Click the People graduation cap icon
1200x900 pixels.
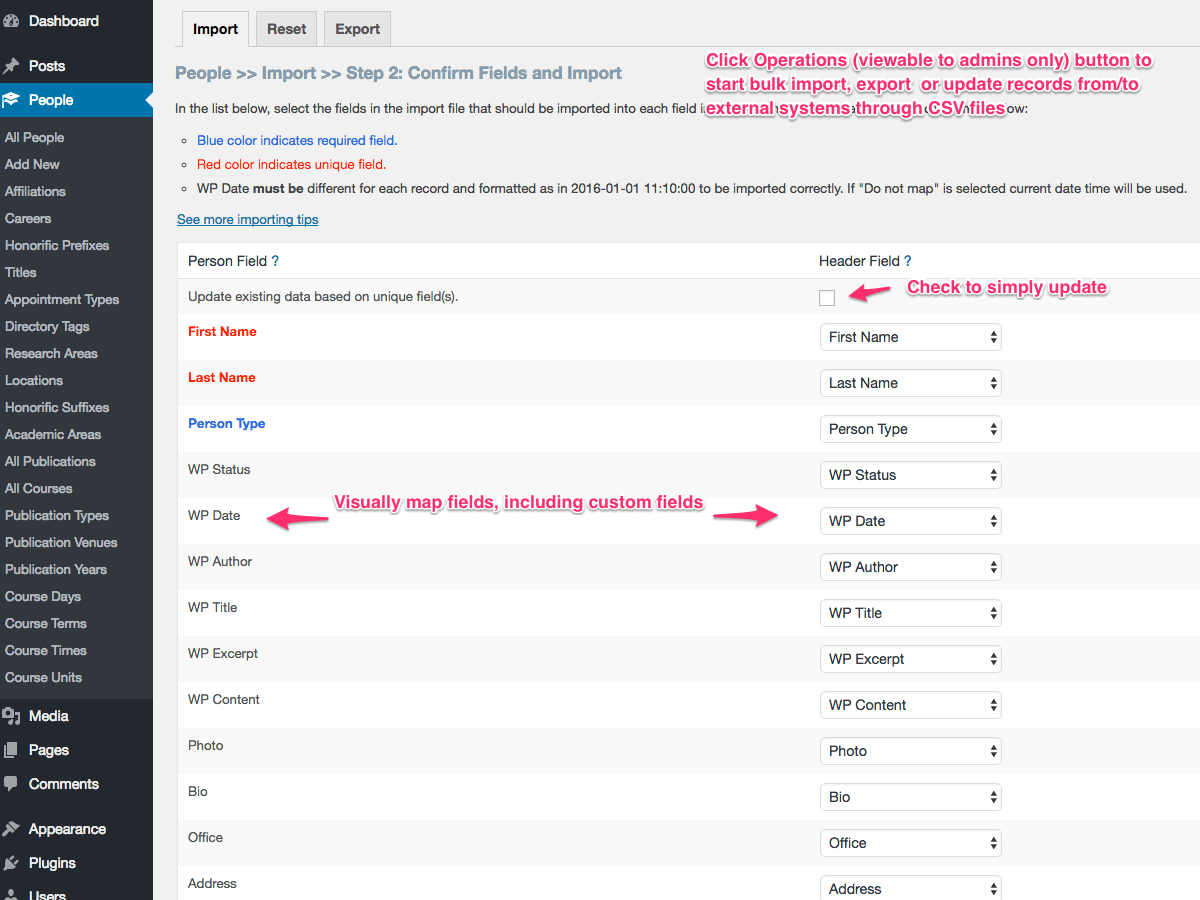pyautogui.click(x=12, y=100)
